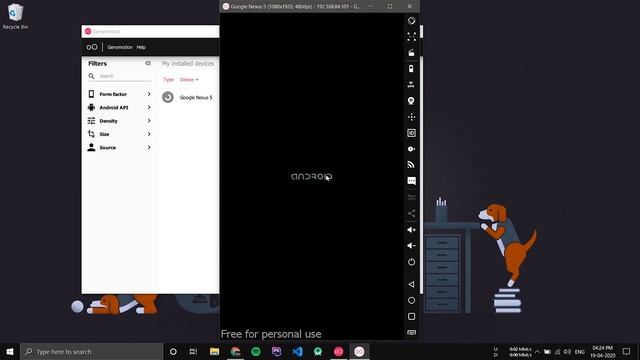
Task: Sort devices by Type column
Action: click(x=169, y=80)
